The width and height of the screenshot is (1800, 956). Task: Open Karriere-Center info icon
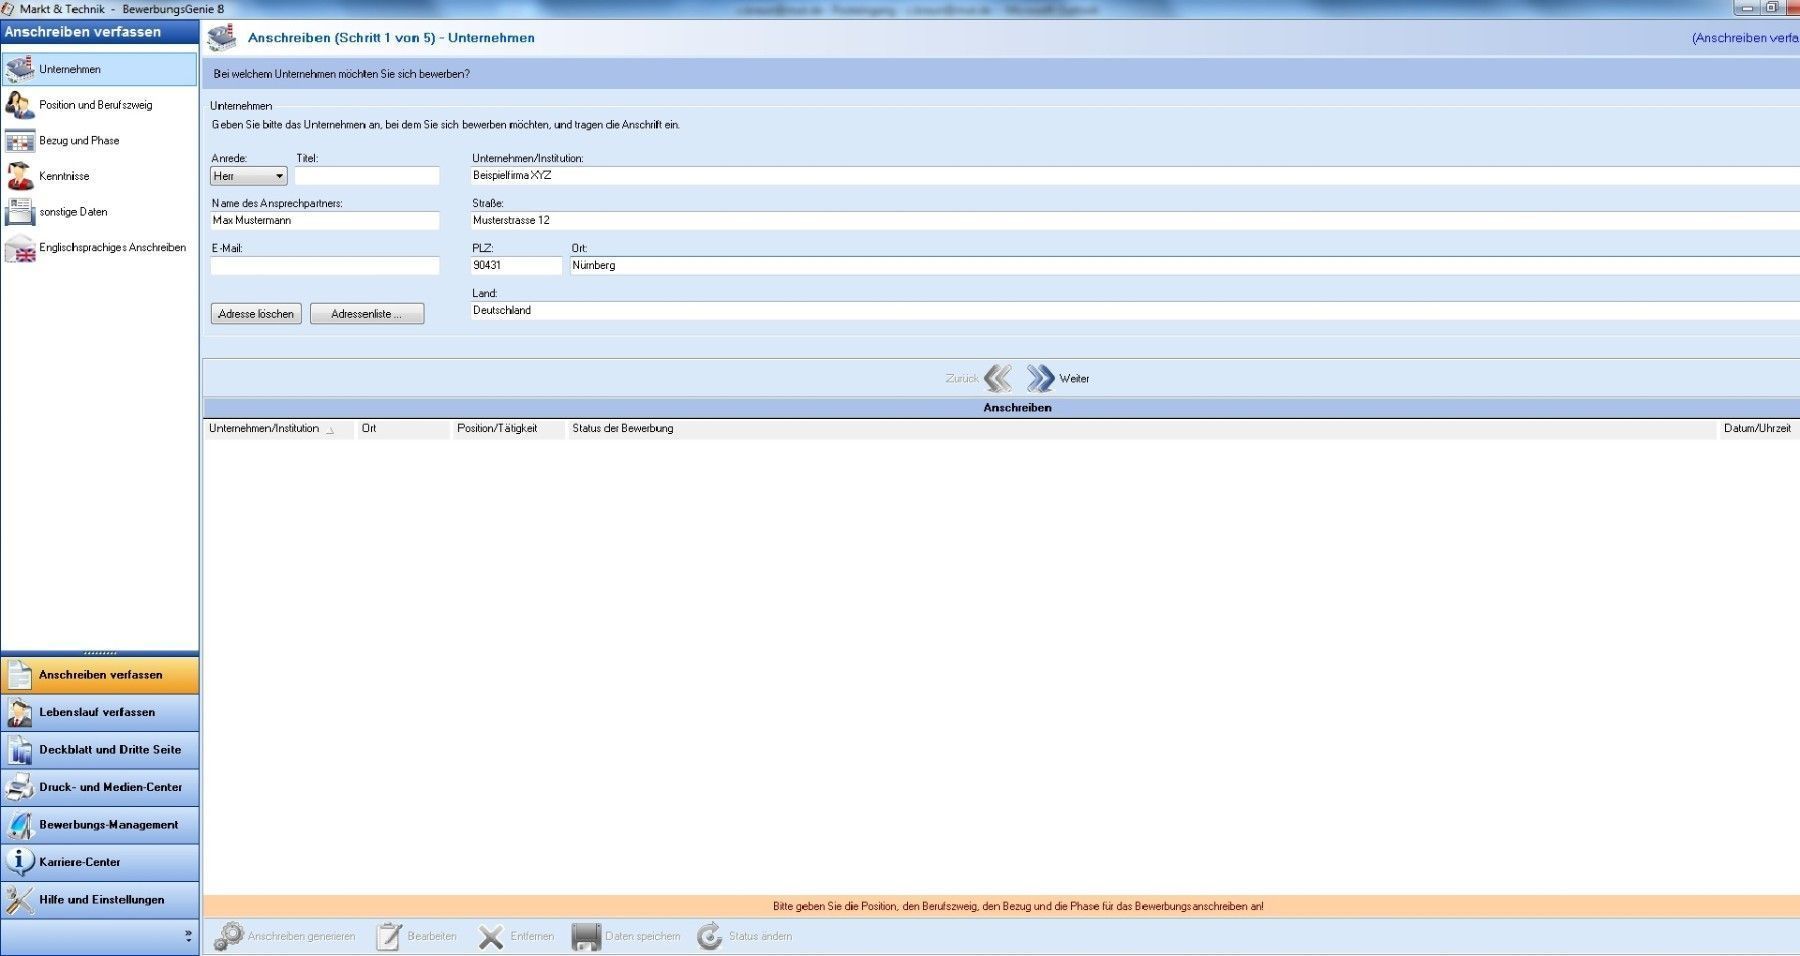tap(20, 862)
